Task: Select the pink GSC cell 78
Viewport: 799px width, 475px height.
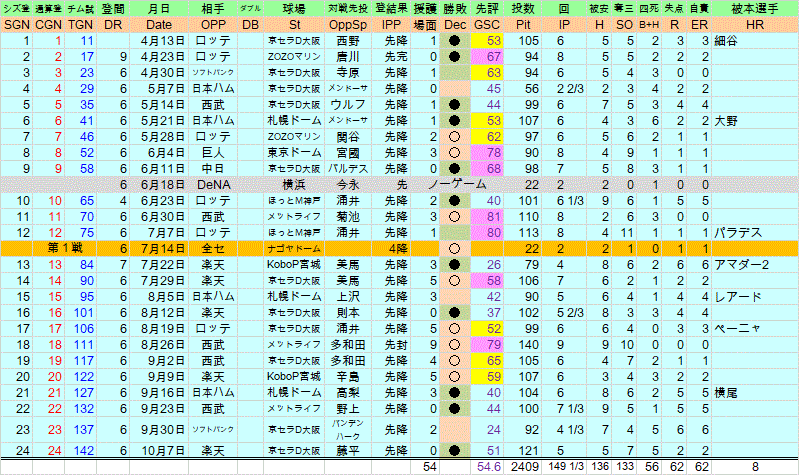Action: click(x=487, y=153)
